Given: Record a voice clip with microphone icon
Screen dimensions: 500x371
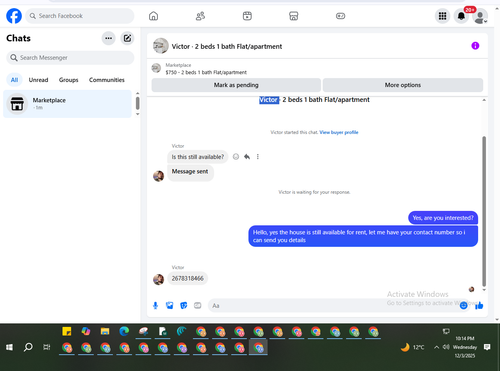Looking at the screenshot, I should 155,305.
